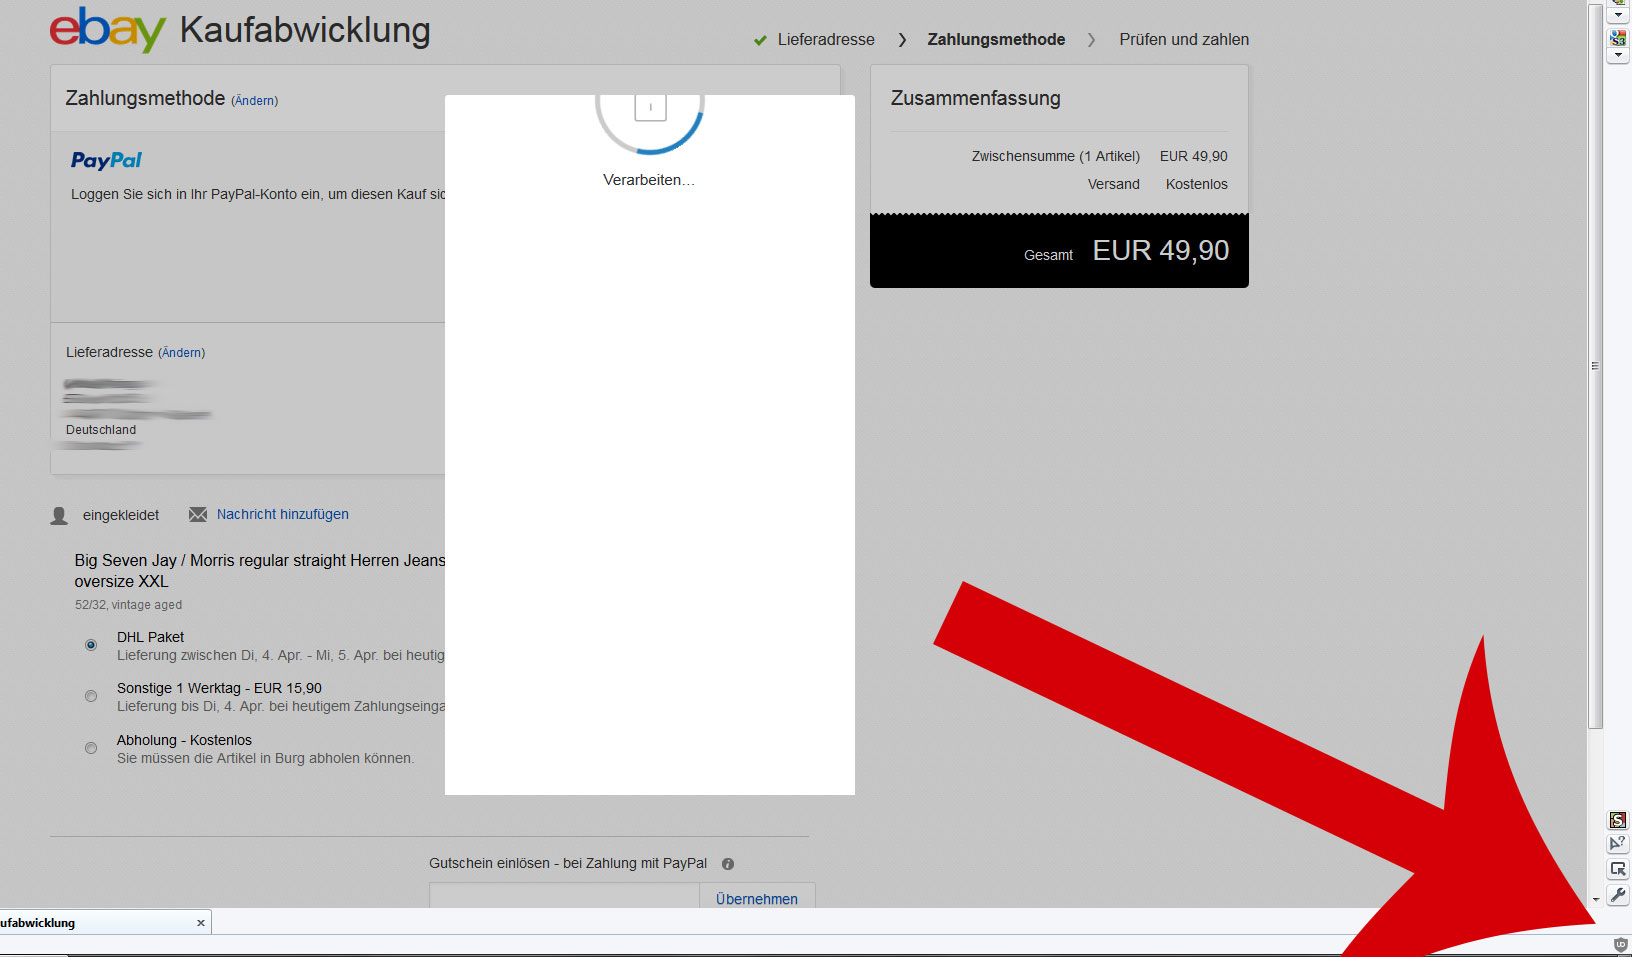Click the Gutschein code input field

point(564,896)
